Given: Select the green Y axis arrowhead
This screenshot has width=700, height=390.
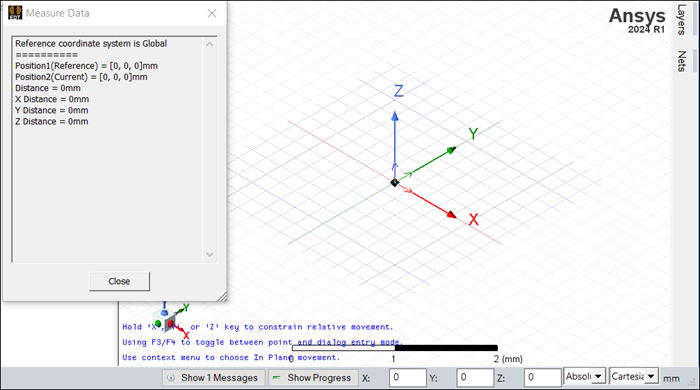Looking at the screenshot, I should point(452,150).
